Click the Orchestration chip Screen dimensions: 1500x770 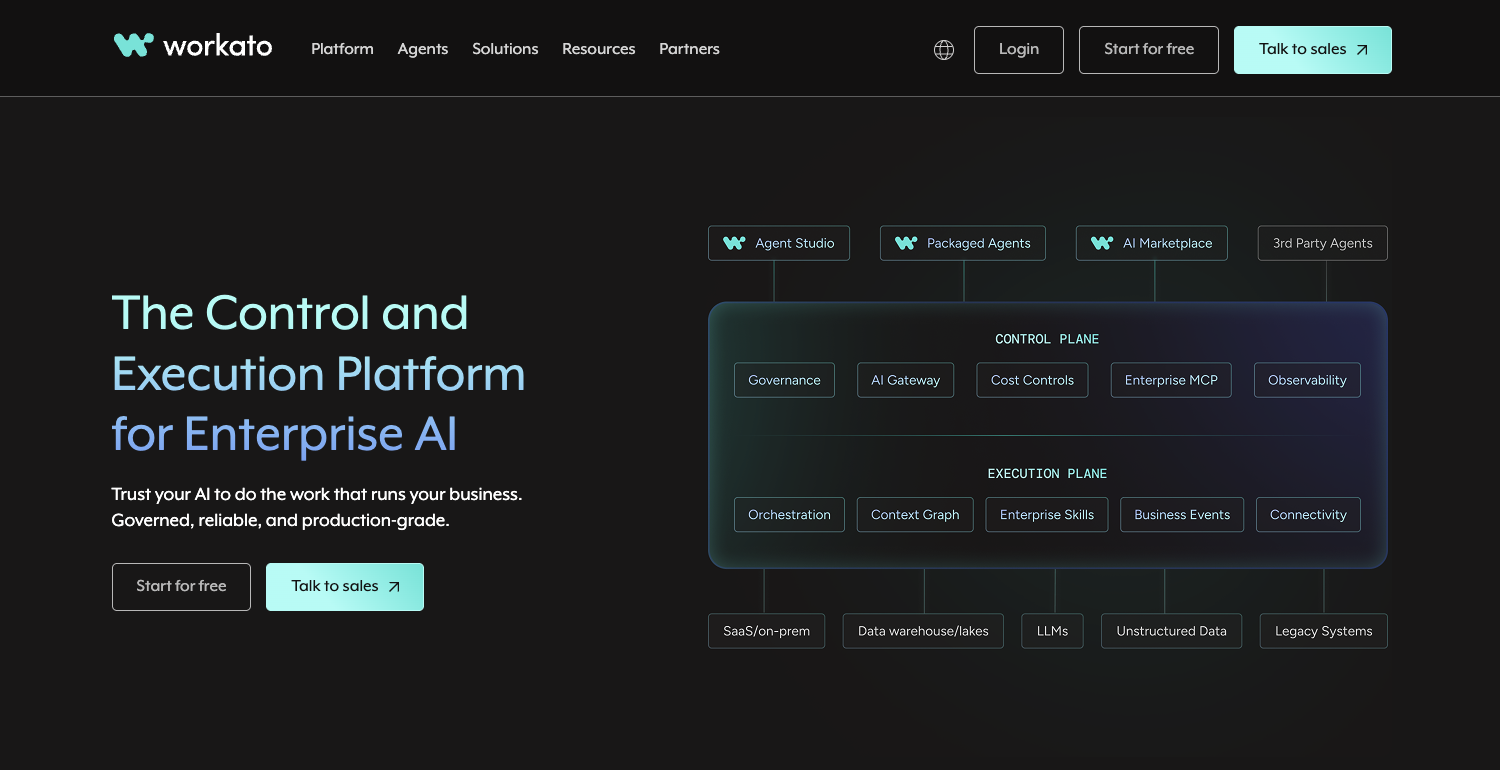point(789,515)
